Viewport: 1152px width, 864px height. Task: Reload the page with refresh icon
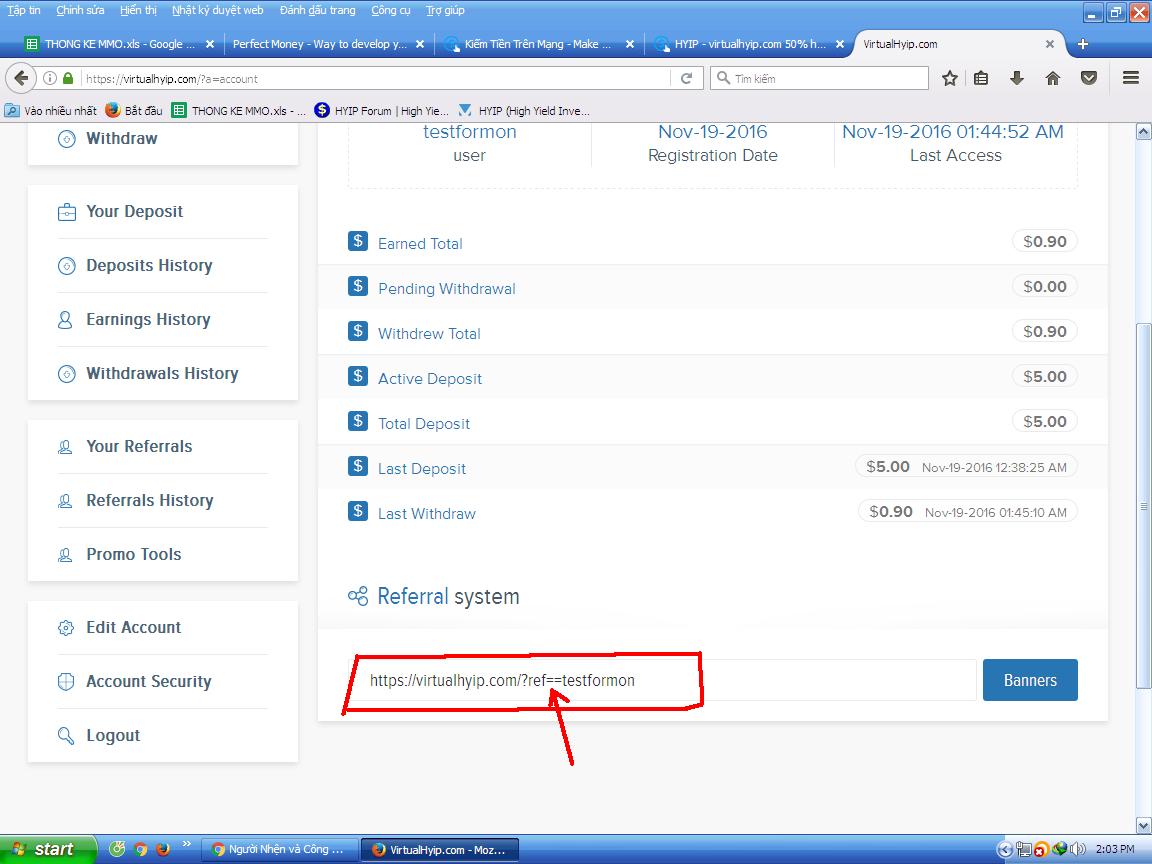pyautogui.click(x=686, y=79)
